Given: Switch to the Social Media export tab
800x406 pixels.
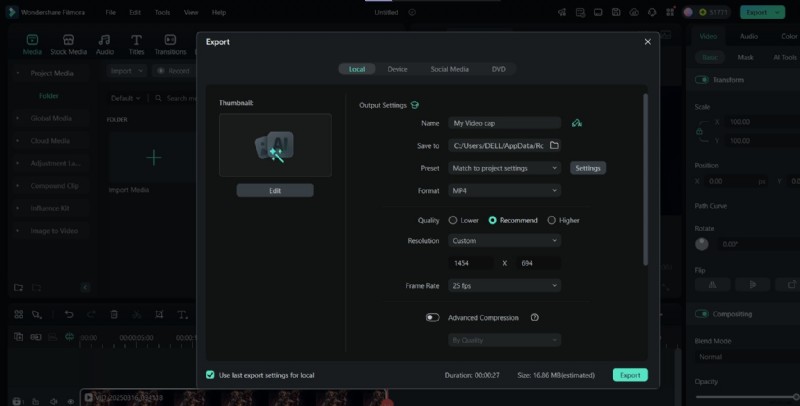Looking at the screenshot, I should [x=449, y=69].
